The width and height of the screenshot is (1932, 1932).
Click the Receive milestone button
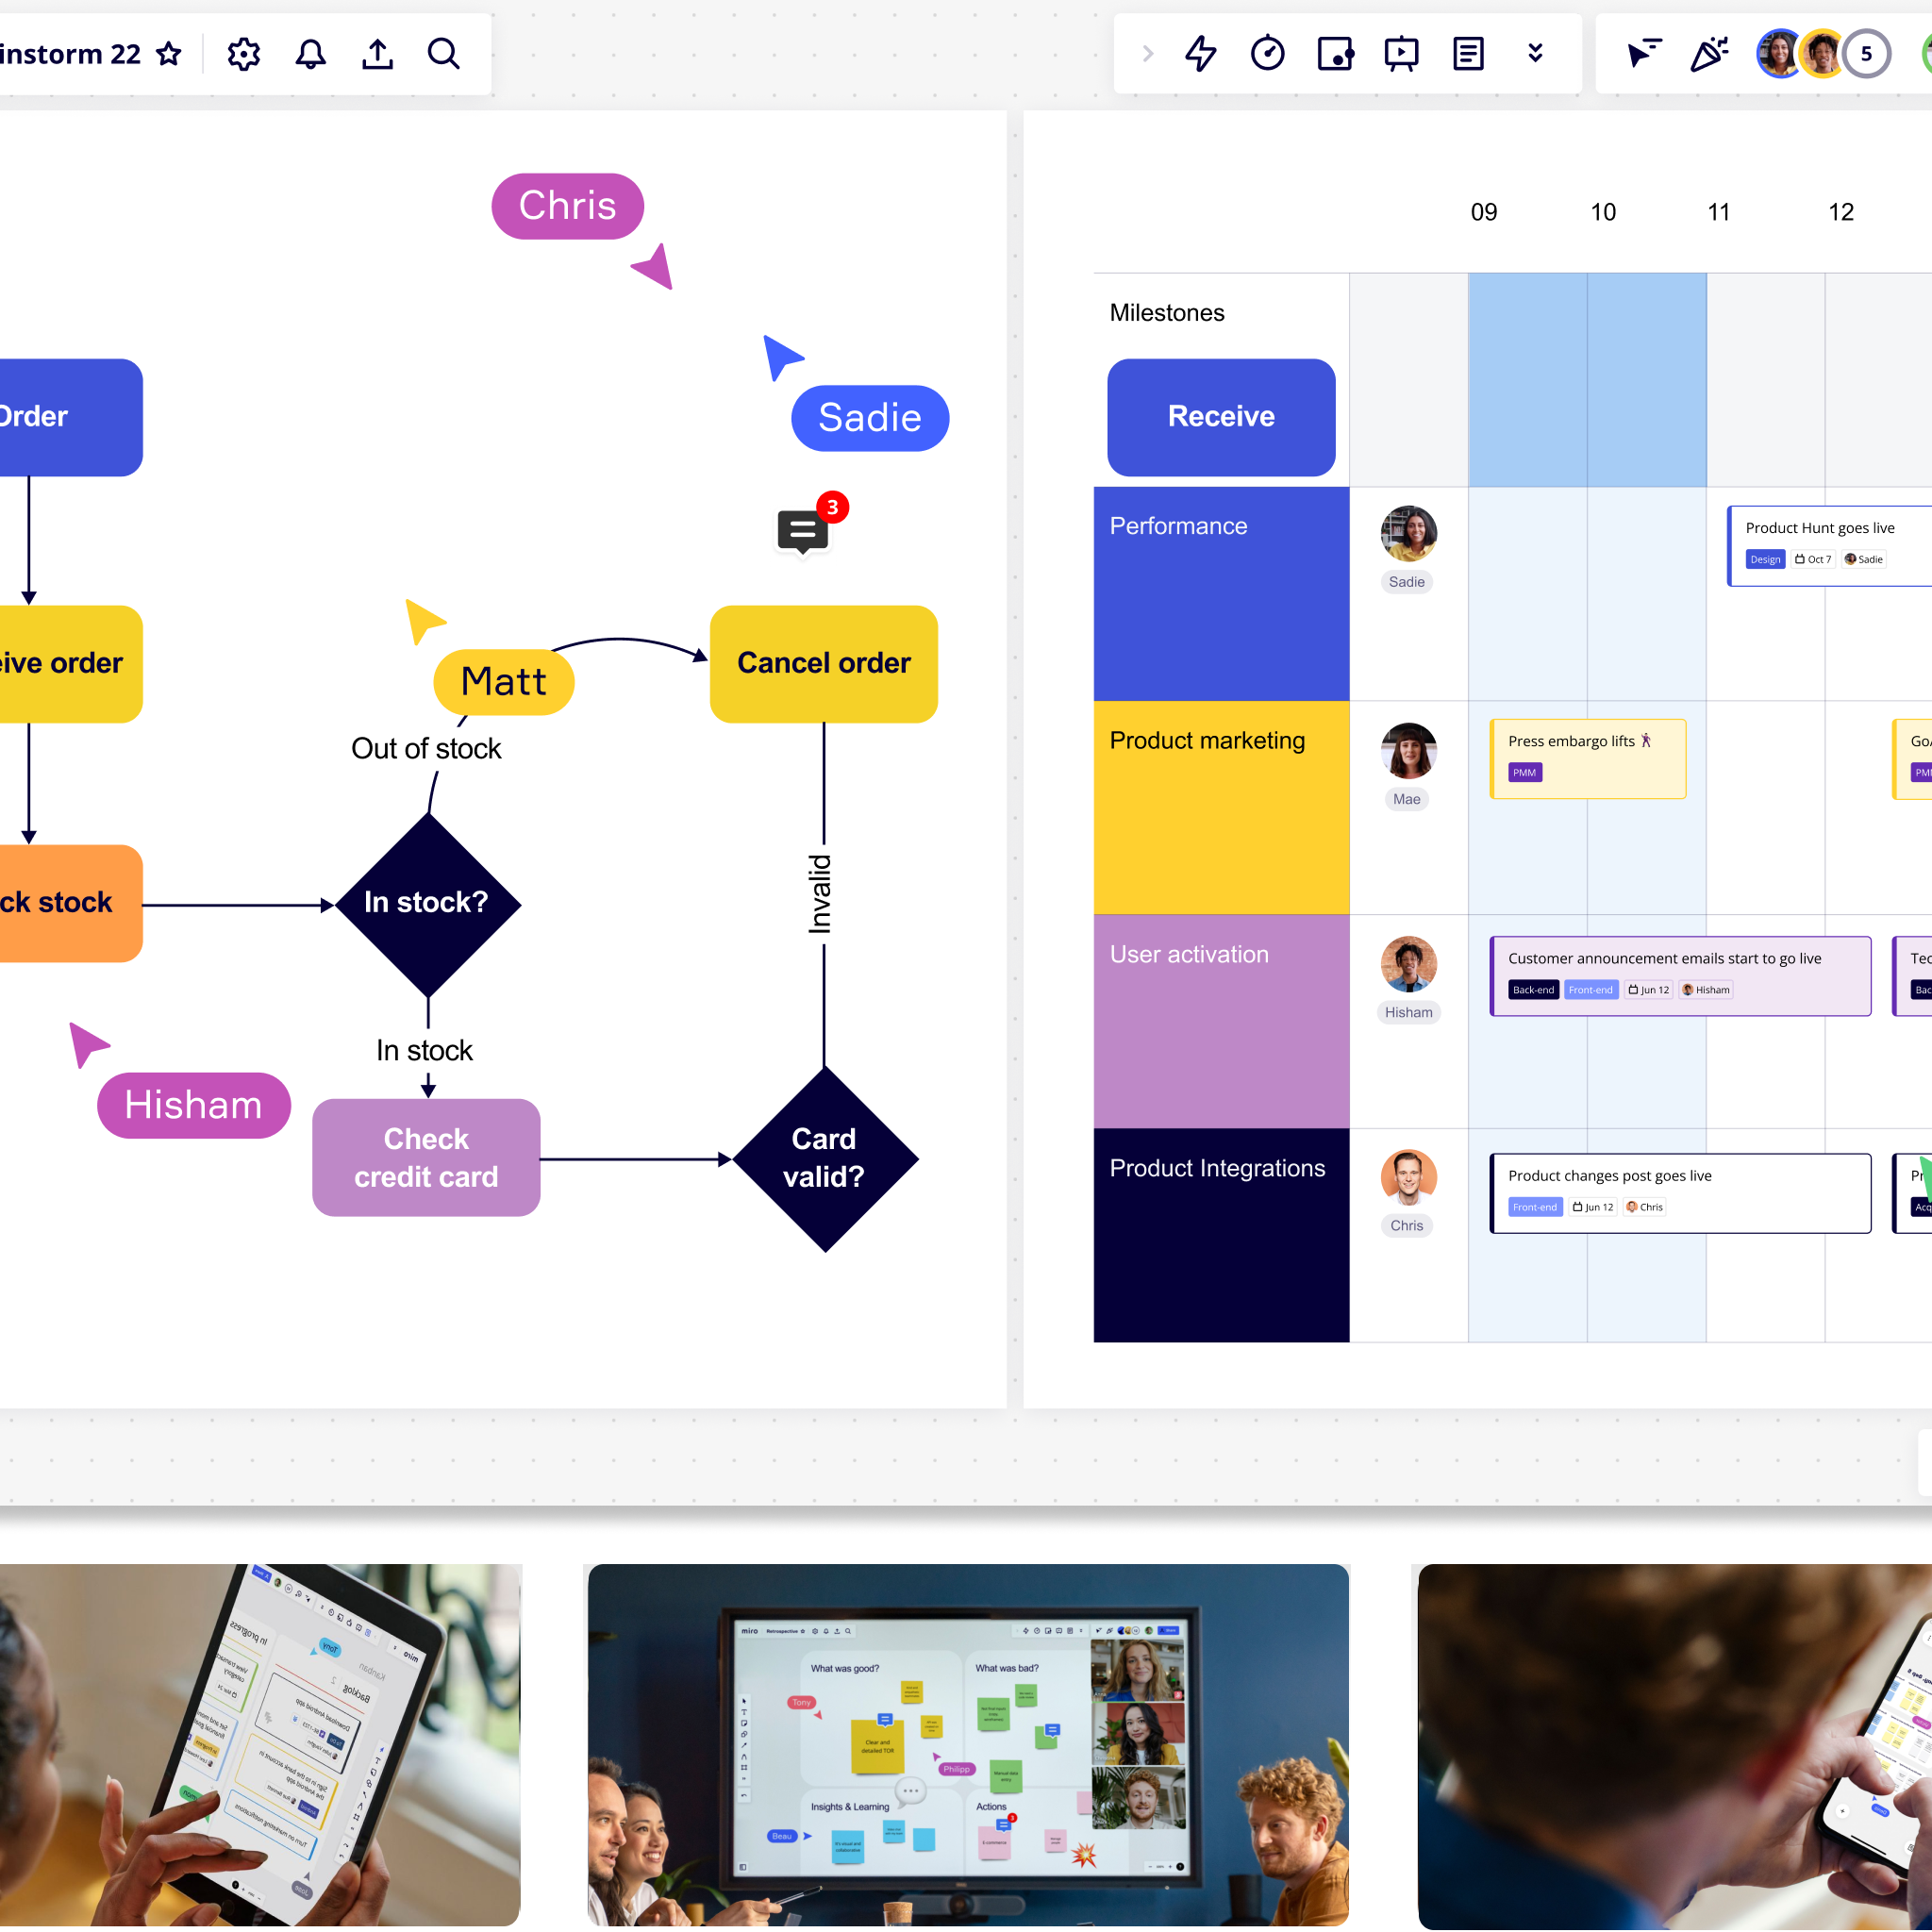tap(1221, 417)
